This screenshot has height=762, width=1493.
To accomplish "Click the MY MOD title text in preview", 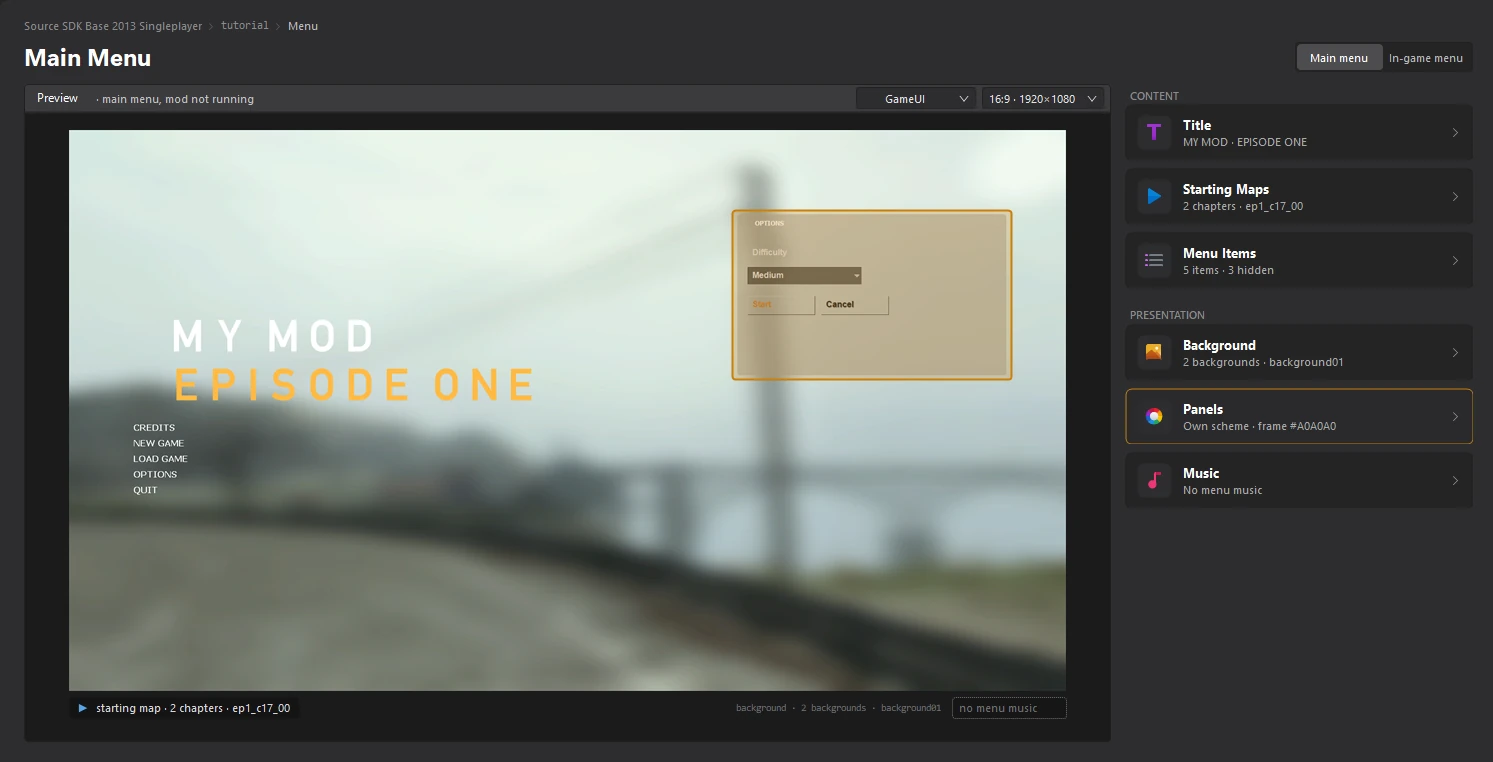I will click(x=274, y=337).
